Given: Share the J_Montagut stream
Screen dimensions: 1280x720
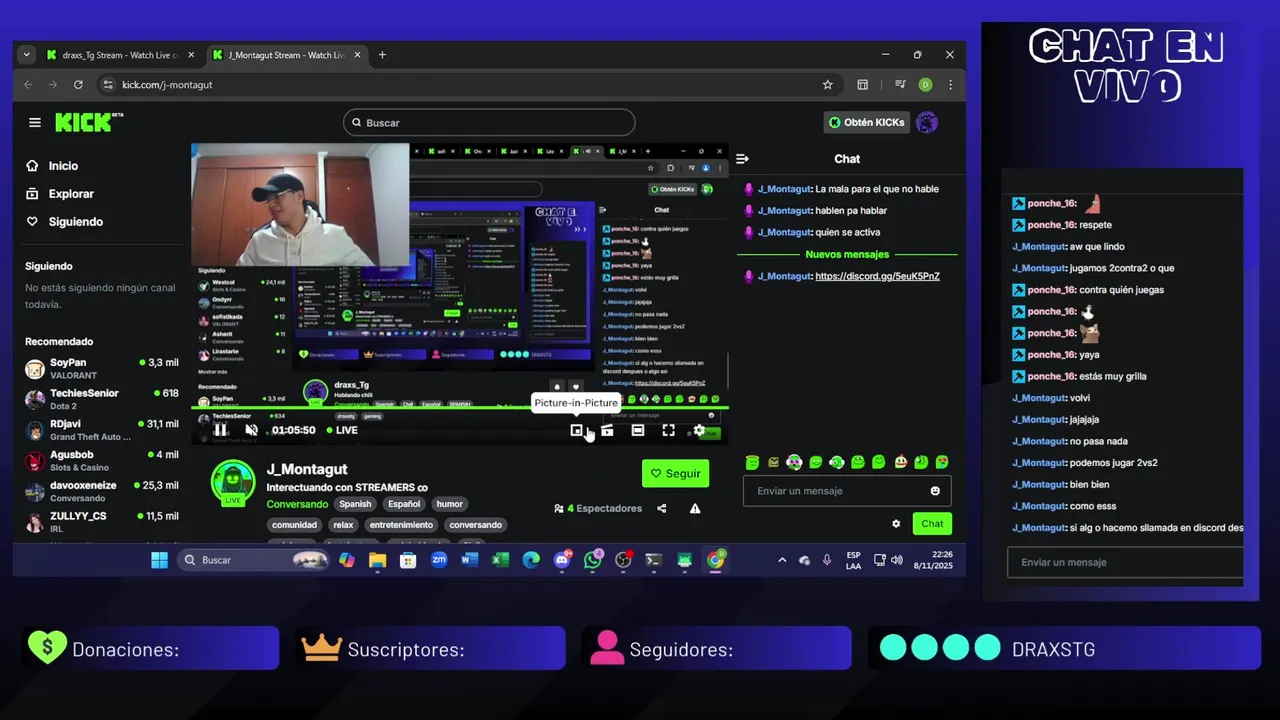Looking at the screenshot, I should point(661,508).
